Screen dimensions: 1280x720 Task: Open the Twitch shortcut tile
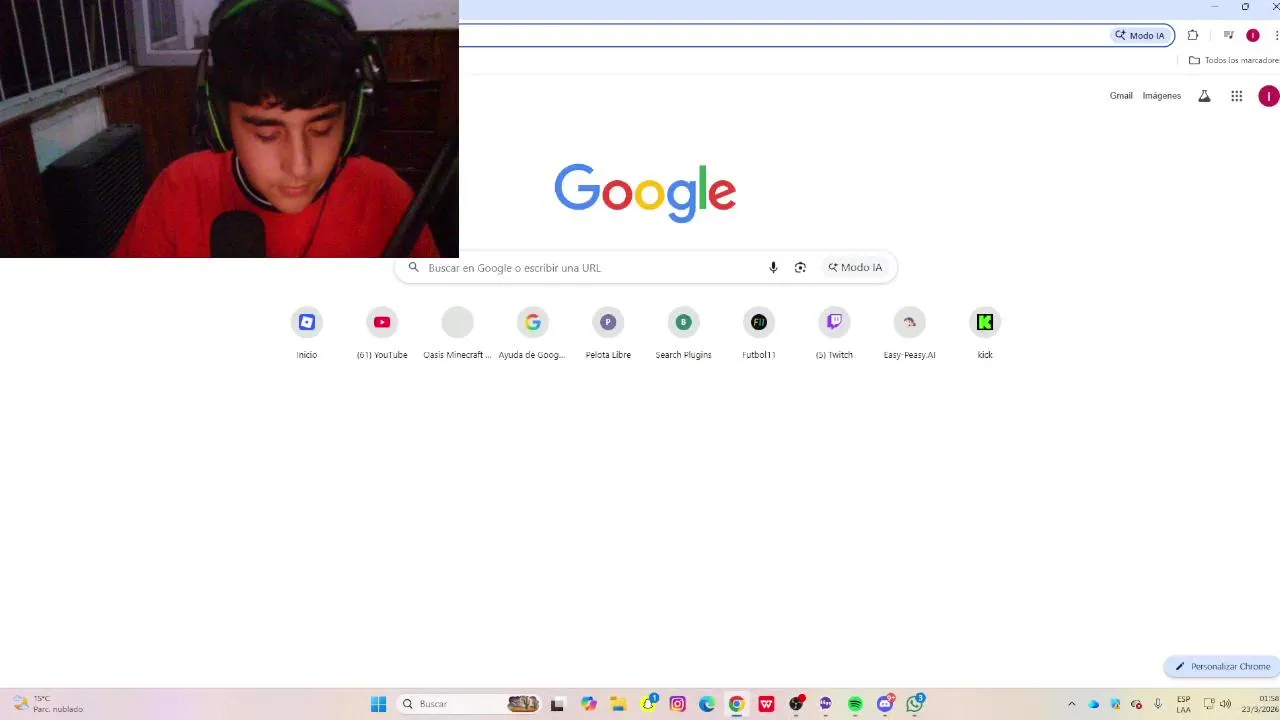(834, 333)
